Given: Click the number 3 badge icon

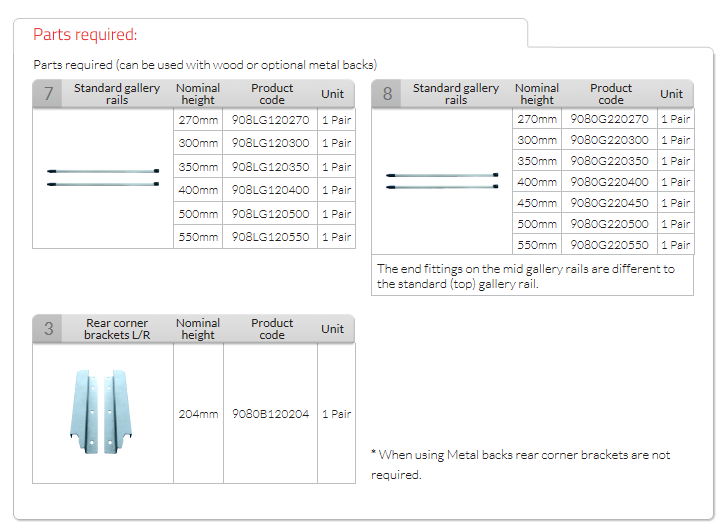Looking at the screenshot, I should (49, 329).
